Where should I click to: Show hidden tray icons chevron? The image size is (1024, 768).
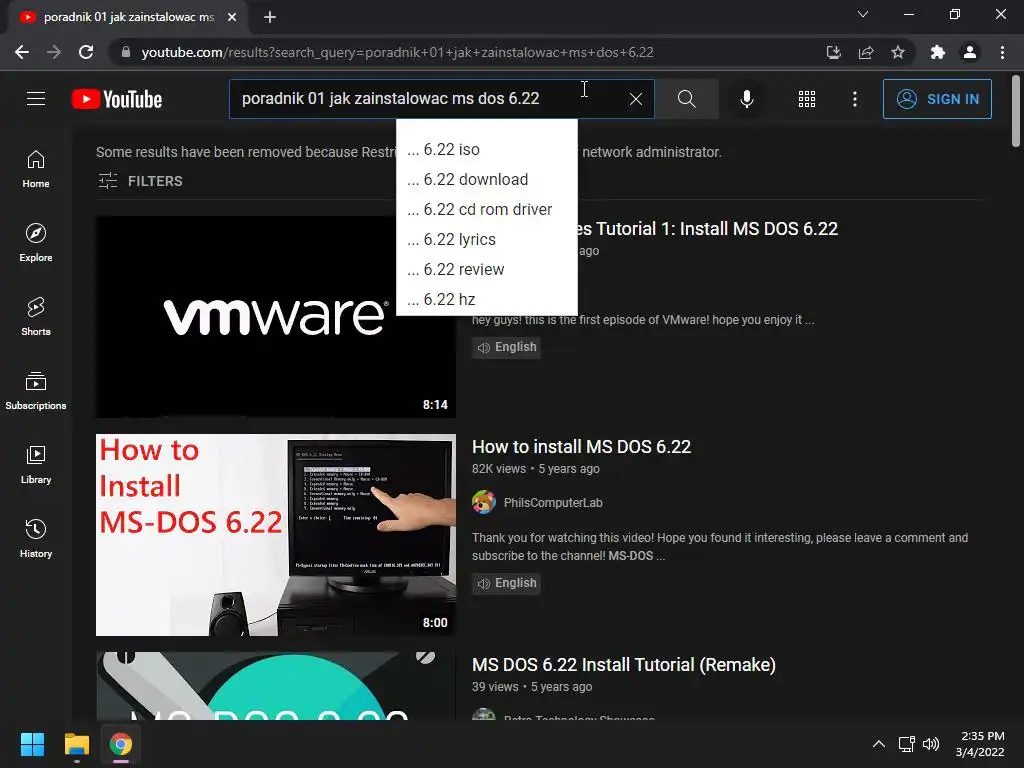click(x=879, y=744)
